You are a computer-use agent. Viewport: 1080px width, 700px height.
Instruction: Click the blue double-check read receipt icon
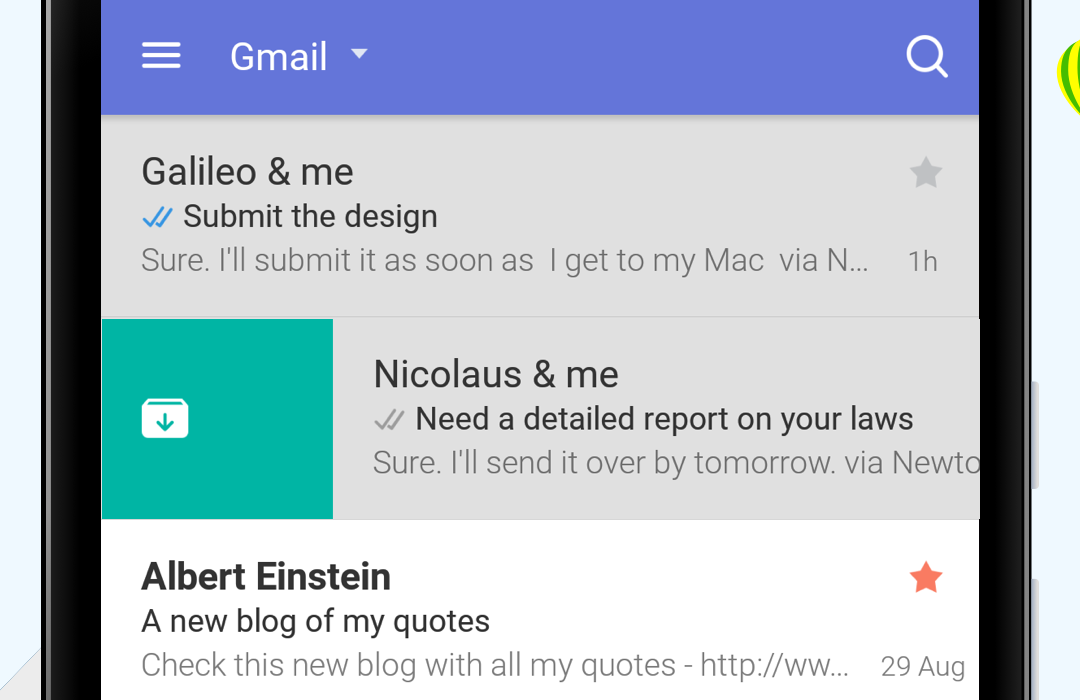(x=157, y=217)
